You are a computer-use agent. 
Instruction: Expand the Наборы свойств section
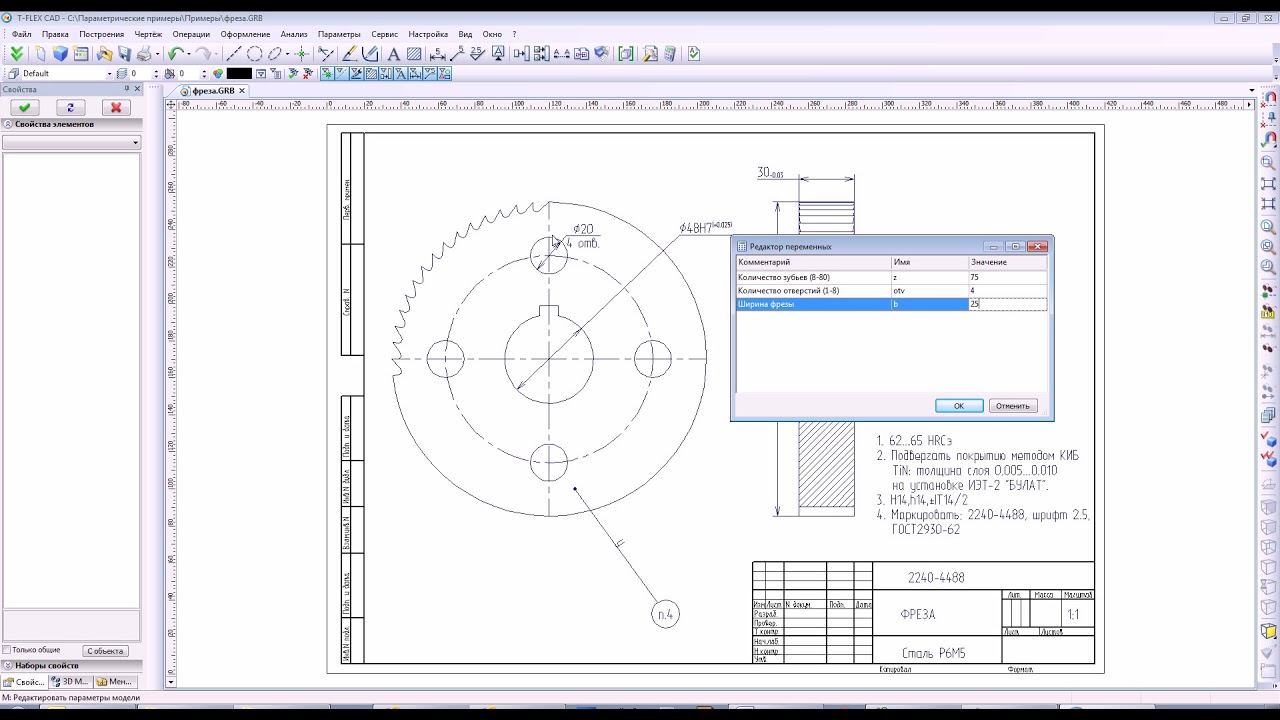7,665
